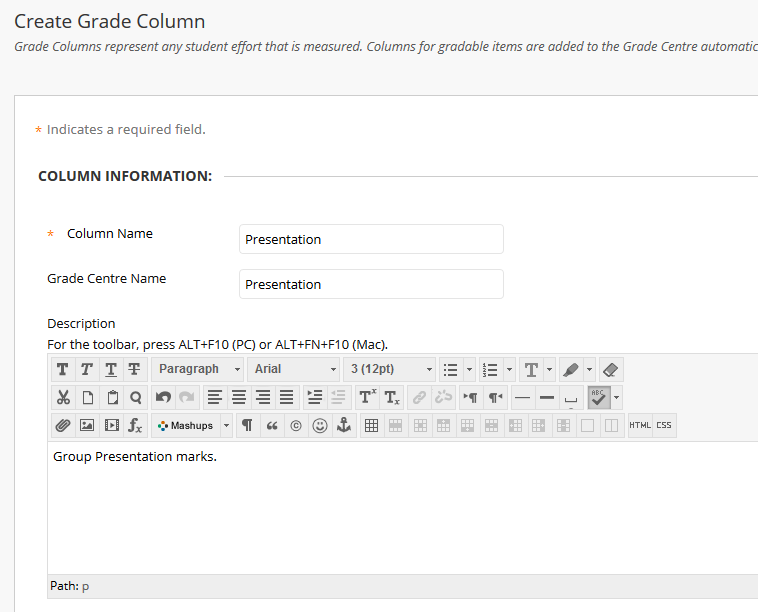Click the anchor icon

(344, 426)
